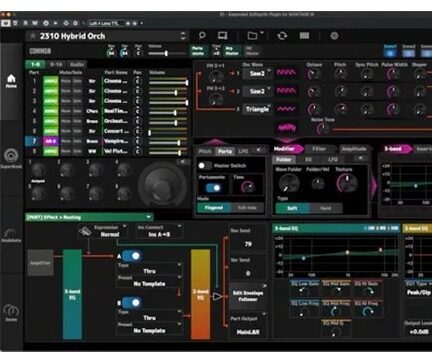432x363 pixels.
Task: Select Full-time portamento mode
Action: (247, 208)
